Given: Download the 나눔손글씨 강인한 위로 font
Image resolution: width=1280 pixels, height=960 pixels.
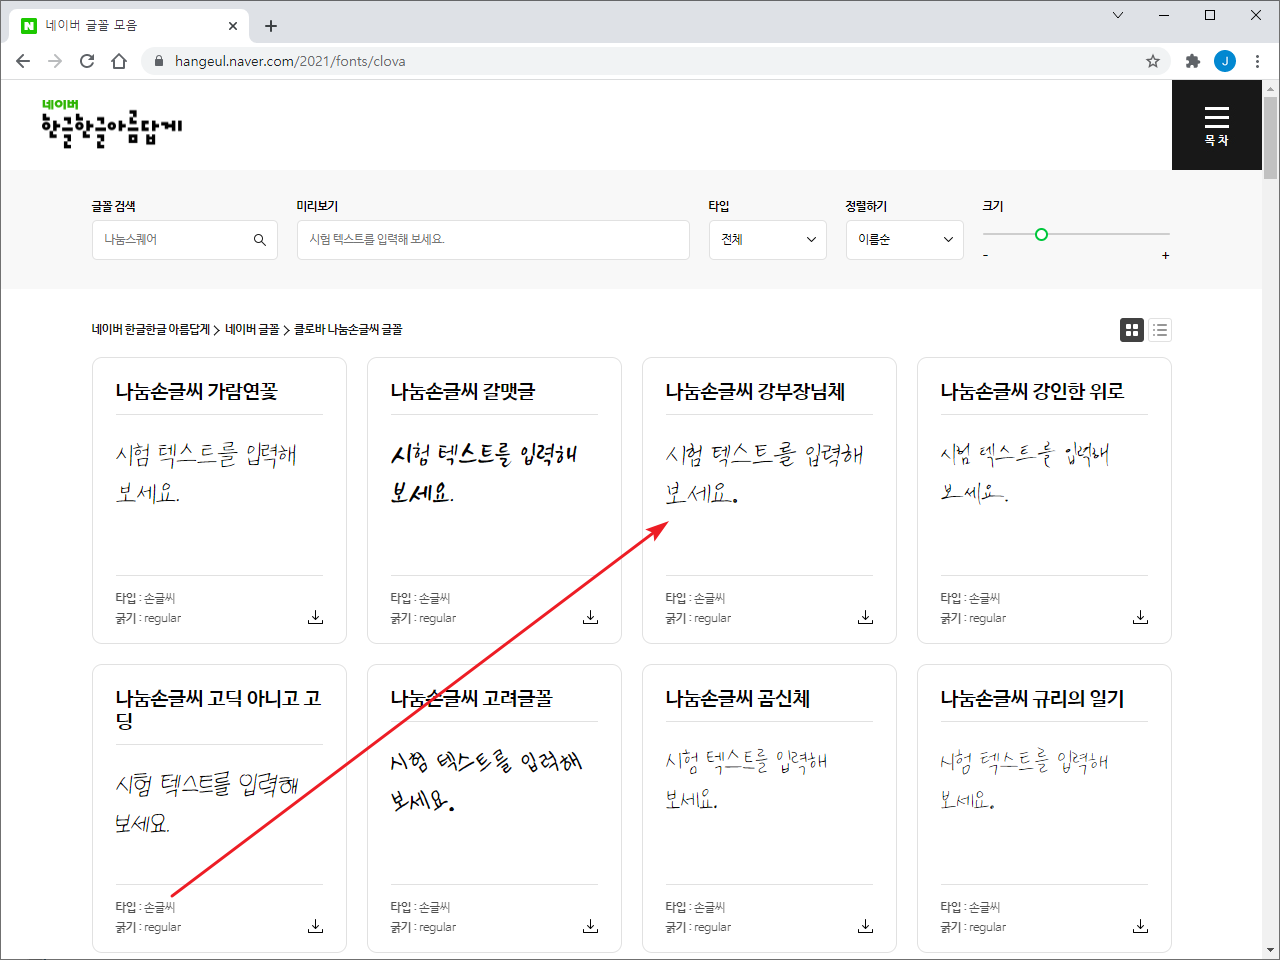Looking at the screenshot, I should click(x=1140, y=617).
